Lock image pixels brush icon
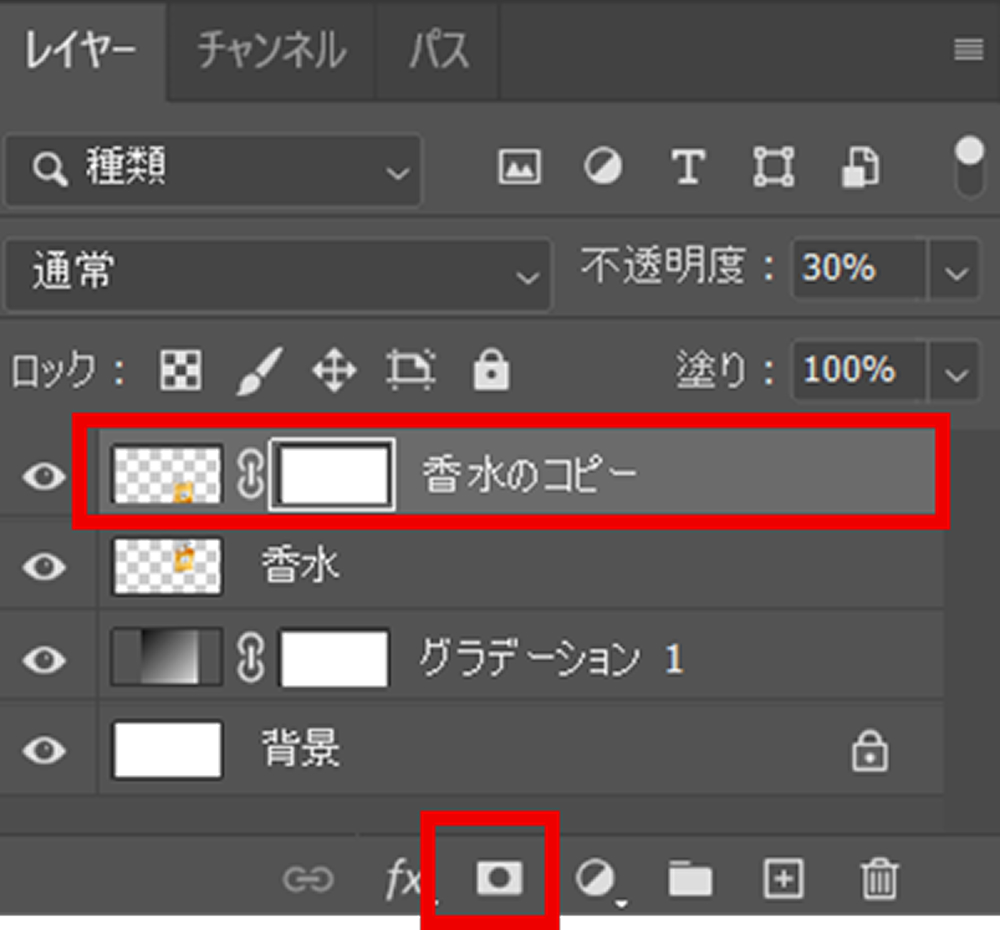 (260, 372)
